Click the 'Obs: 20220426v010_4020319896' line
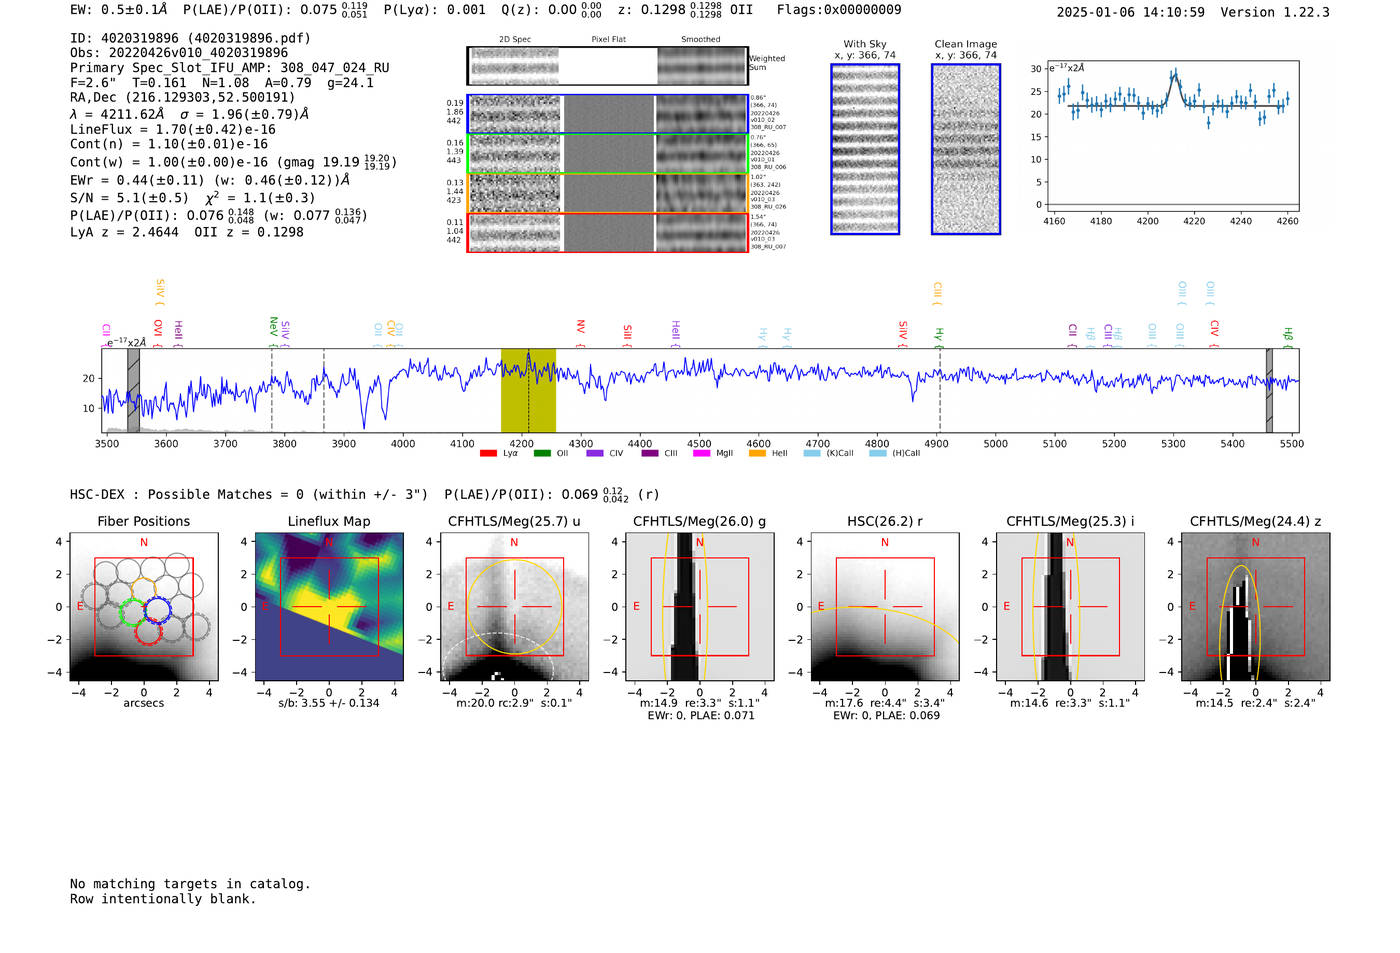Image resolution: width=1400 pixels, height=953 pixels. pyautogui.click(x=179, y=53)
